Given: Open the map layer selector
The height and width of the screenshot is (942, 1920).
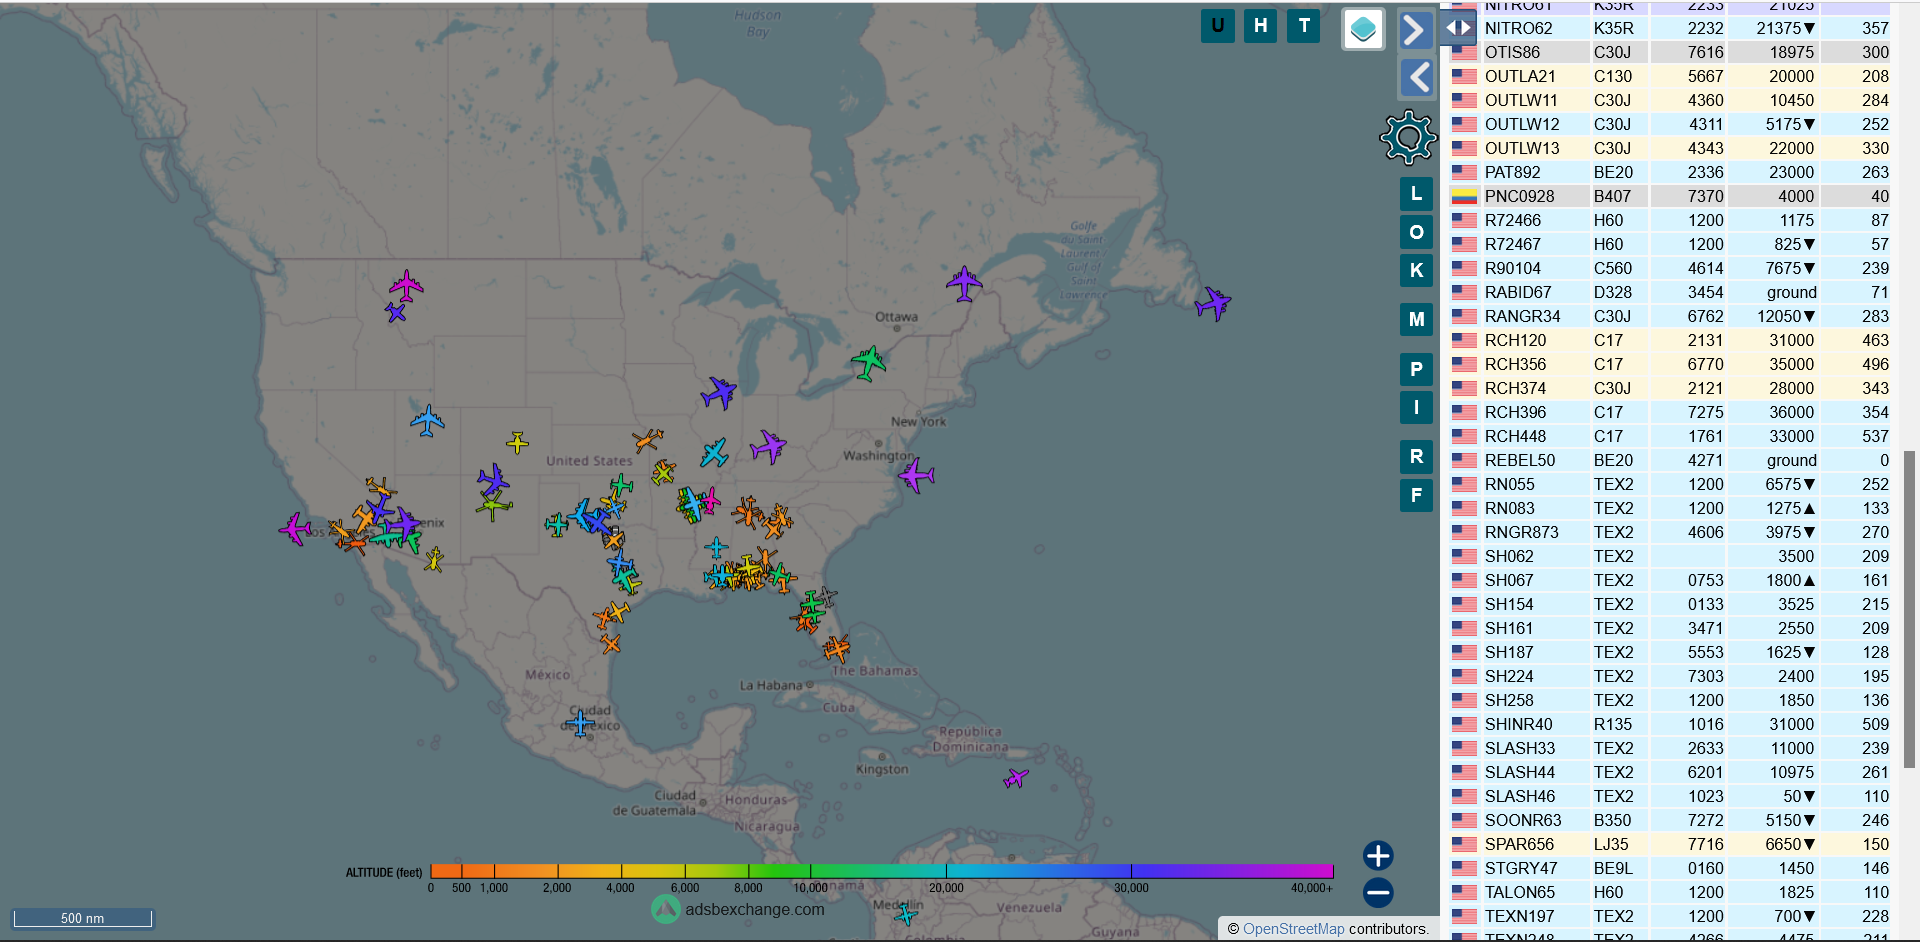Looking at the screenshot, I should tap(1363, 30).
